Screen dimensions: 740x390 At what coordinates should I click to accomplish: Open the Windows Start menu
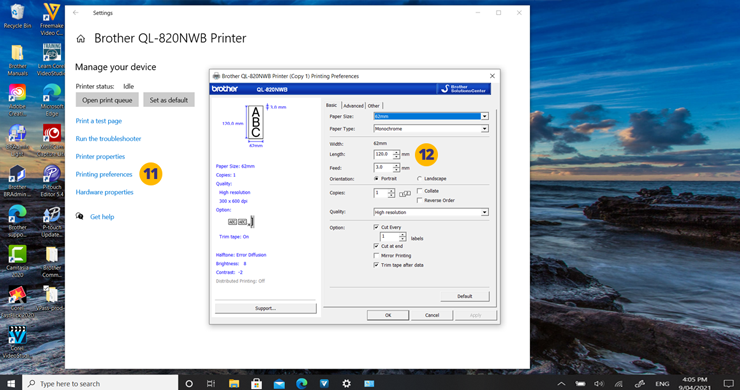point(10,383)
